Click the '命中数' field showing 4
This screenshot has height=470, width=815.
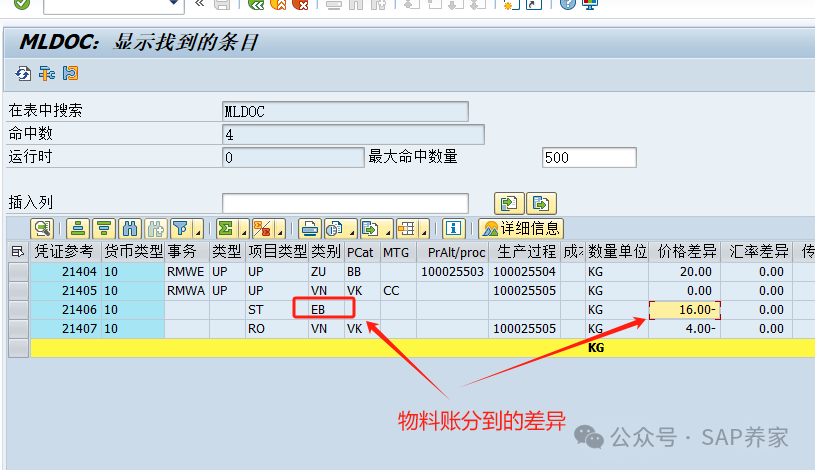(x=353, y=135)
